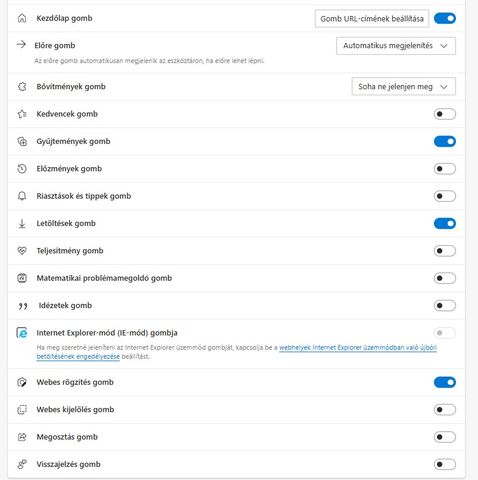This screenshot has height=480, width=478.
Task: Click the Internet Explorer-mód icon
Action: pos(22,333)
